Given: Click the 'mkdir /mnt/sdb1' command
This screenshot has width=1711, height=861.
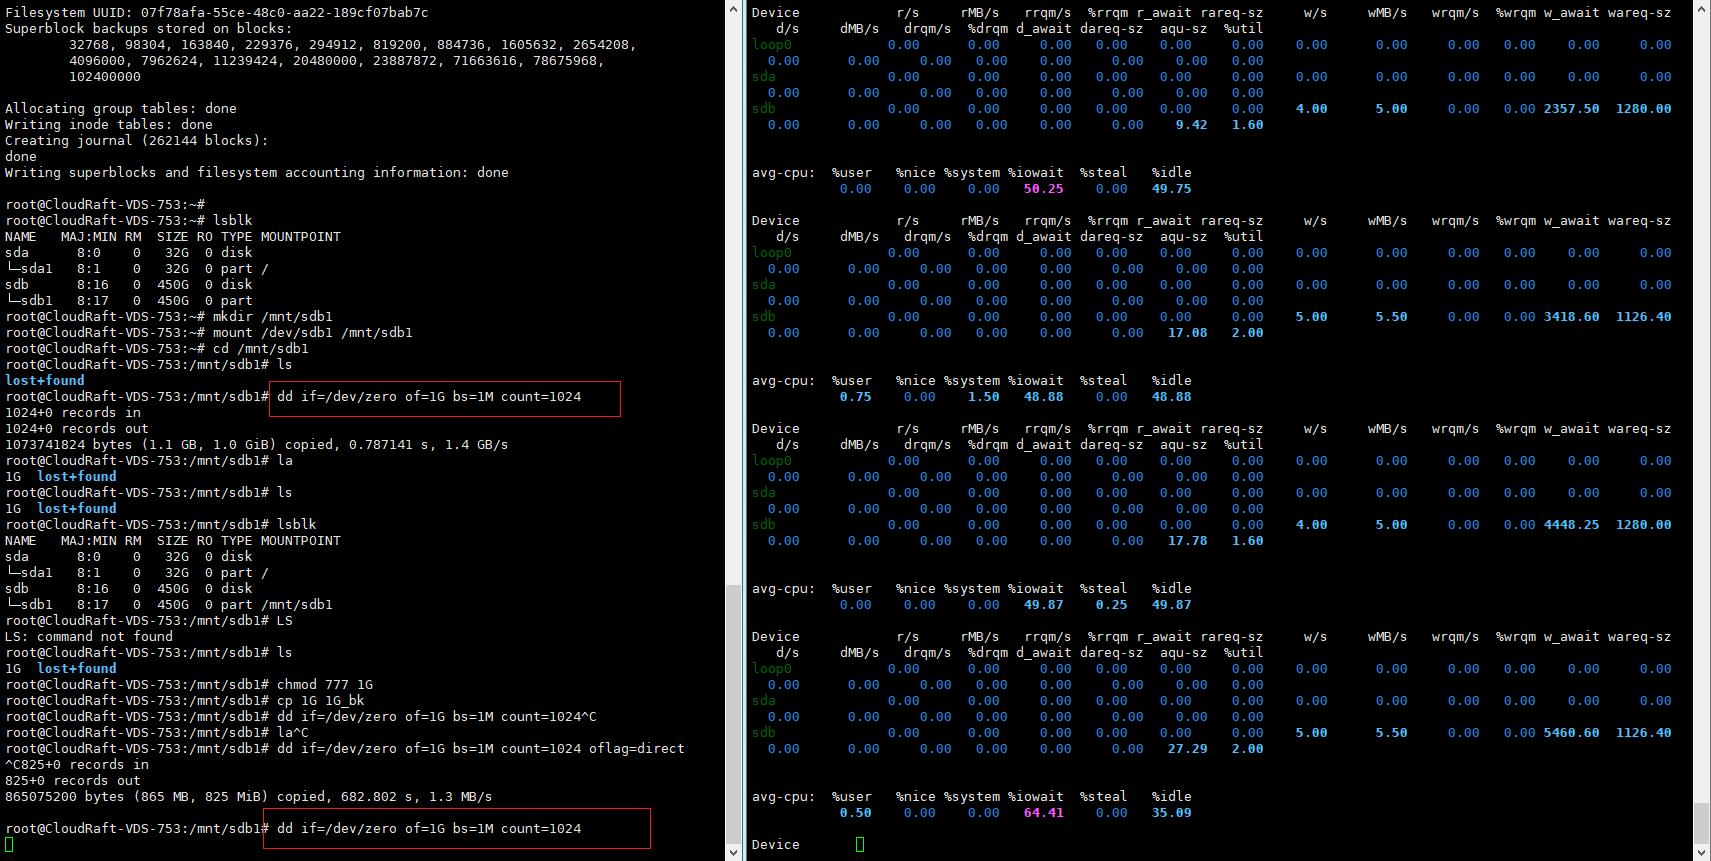Looking at the screenshot, I should [273, 317].
